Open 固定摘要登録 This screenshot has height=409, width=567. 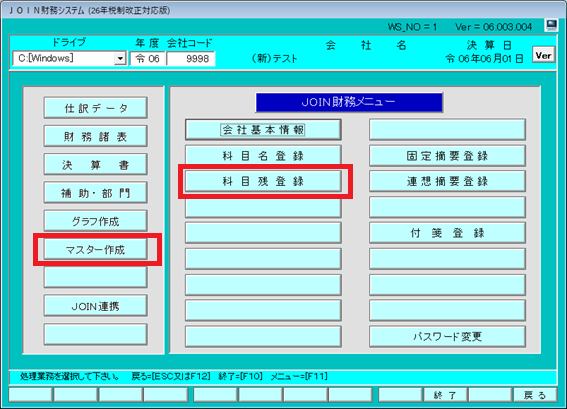447,155
